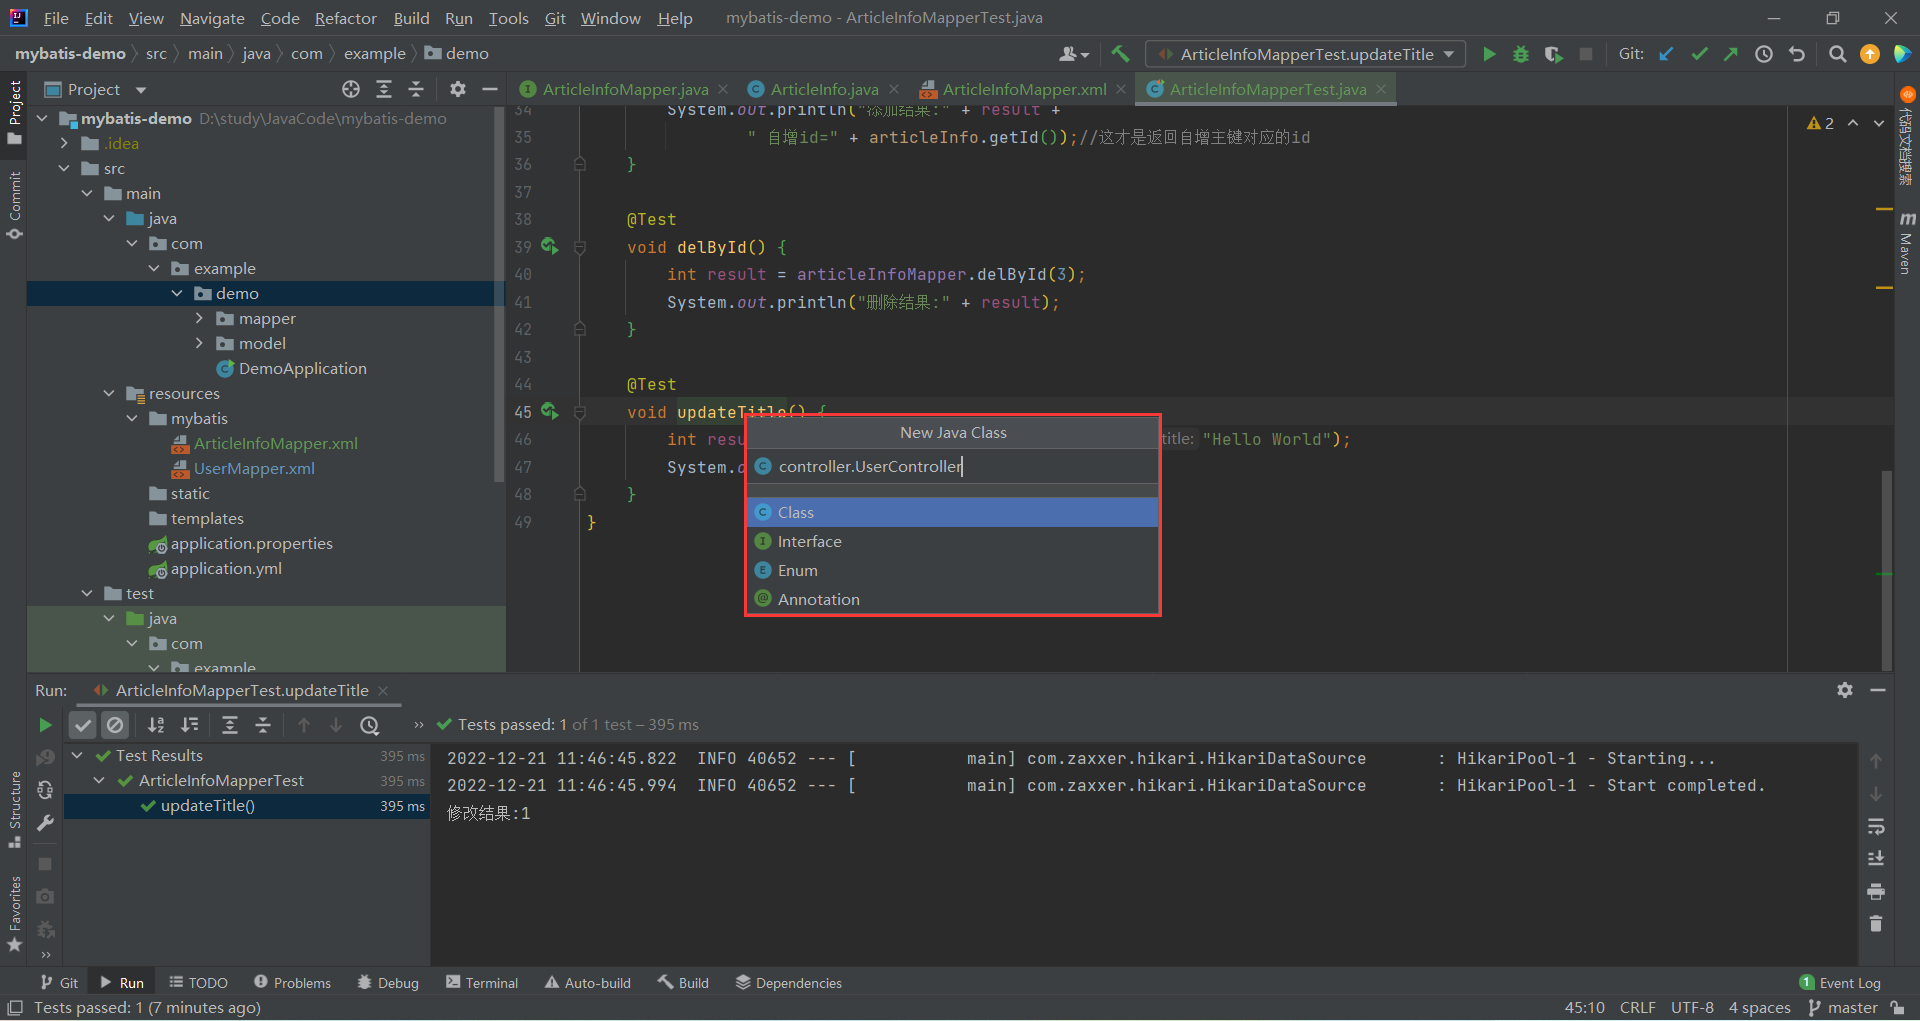Image resolution: width=1920 pixels, height=1021 pixels.
Task: Hide the Project panel
Action: (x=489, y=89)
